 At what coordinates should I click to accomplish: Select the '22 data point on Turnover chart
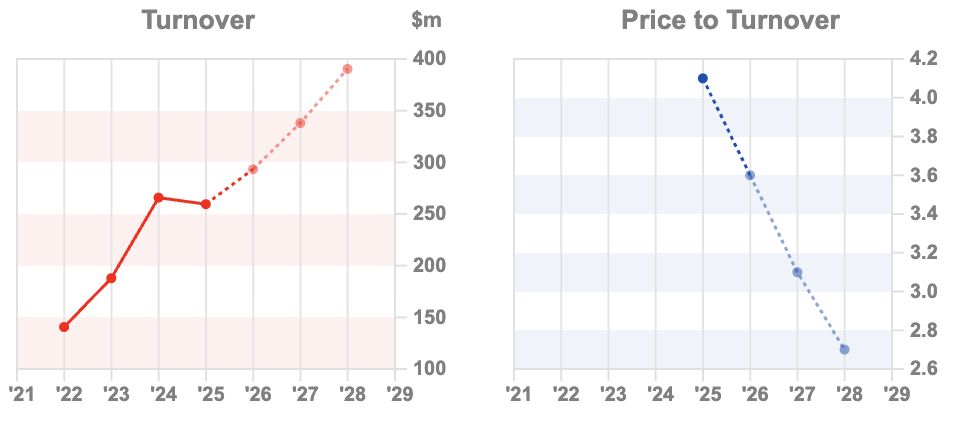click(x=64, y=327)
